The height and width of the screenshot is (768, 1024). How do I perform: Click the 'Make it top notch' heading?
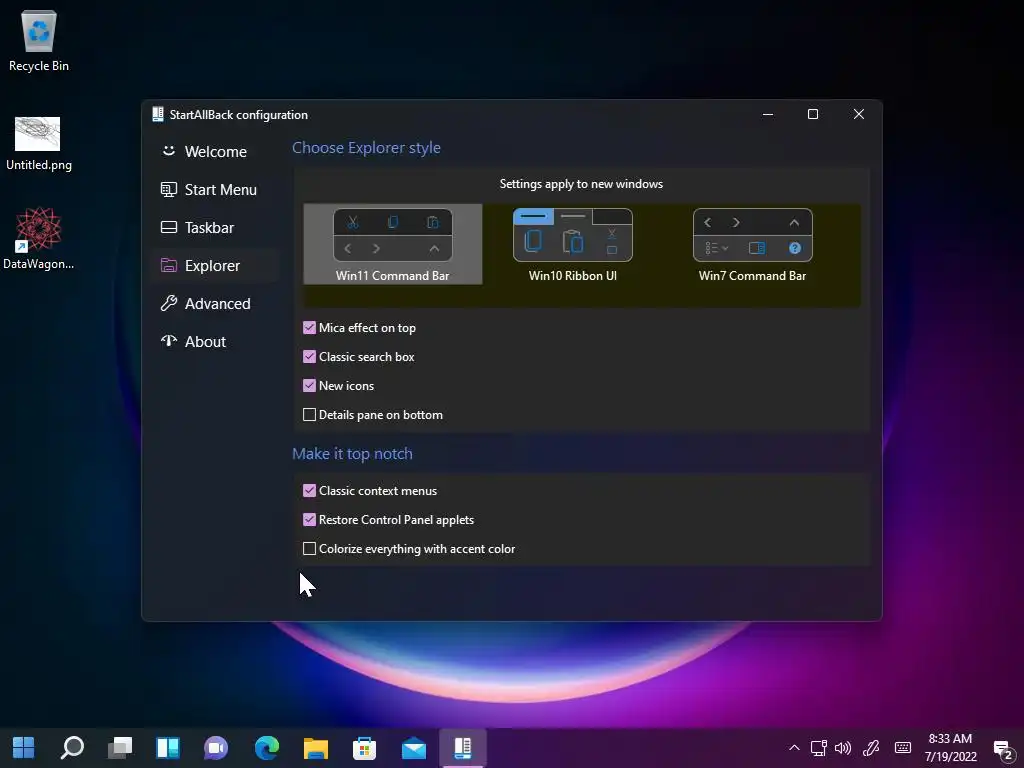[x=352, y=453]
